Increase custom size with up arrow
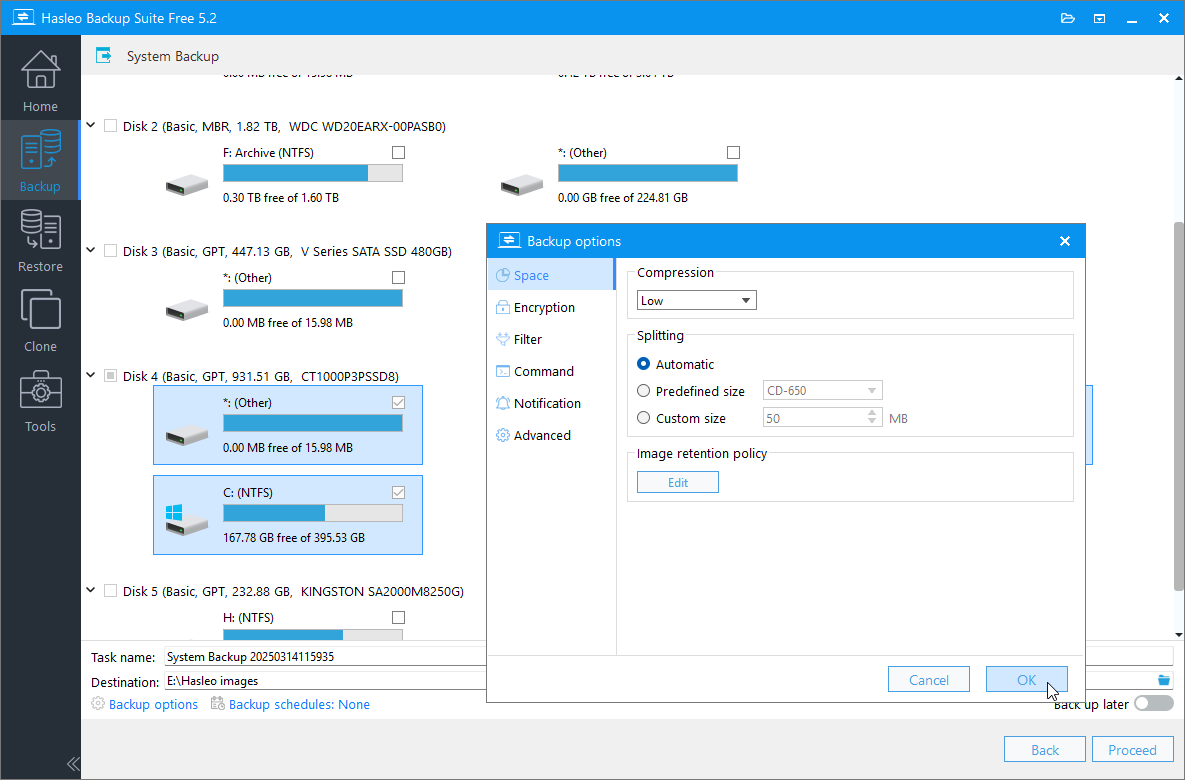This screenshot has height=780, width=1185. tap(872, 413)
